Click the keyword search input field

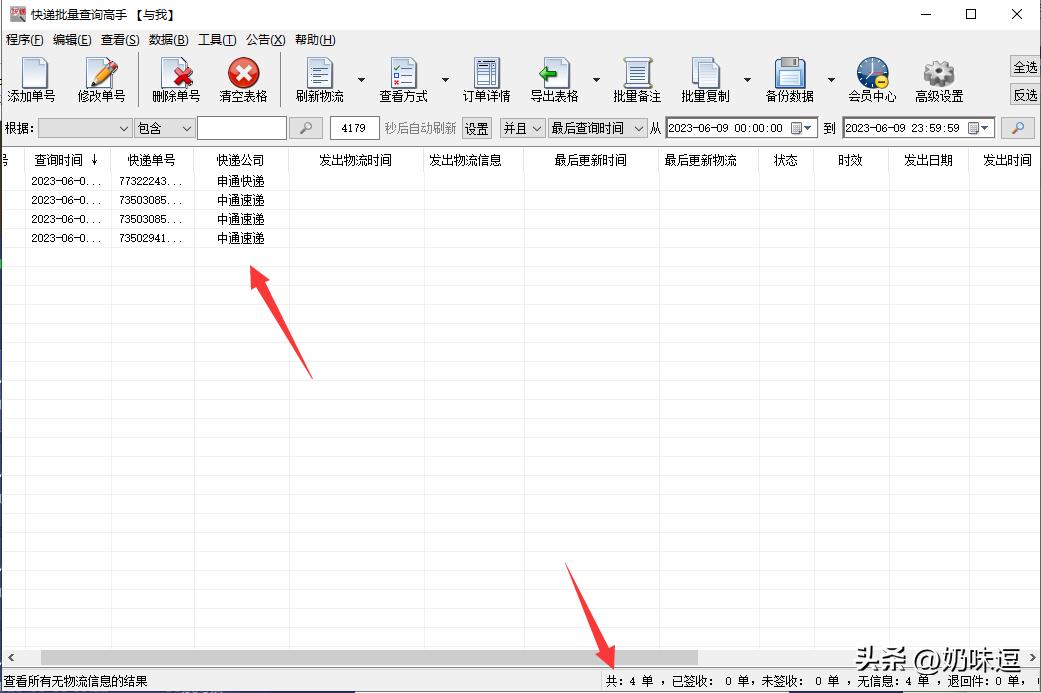point(242,128)
